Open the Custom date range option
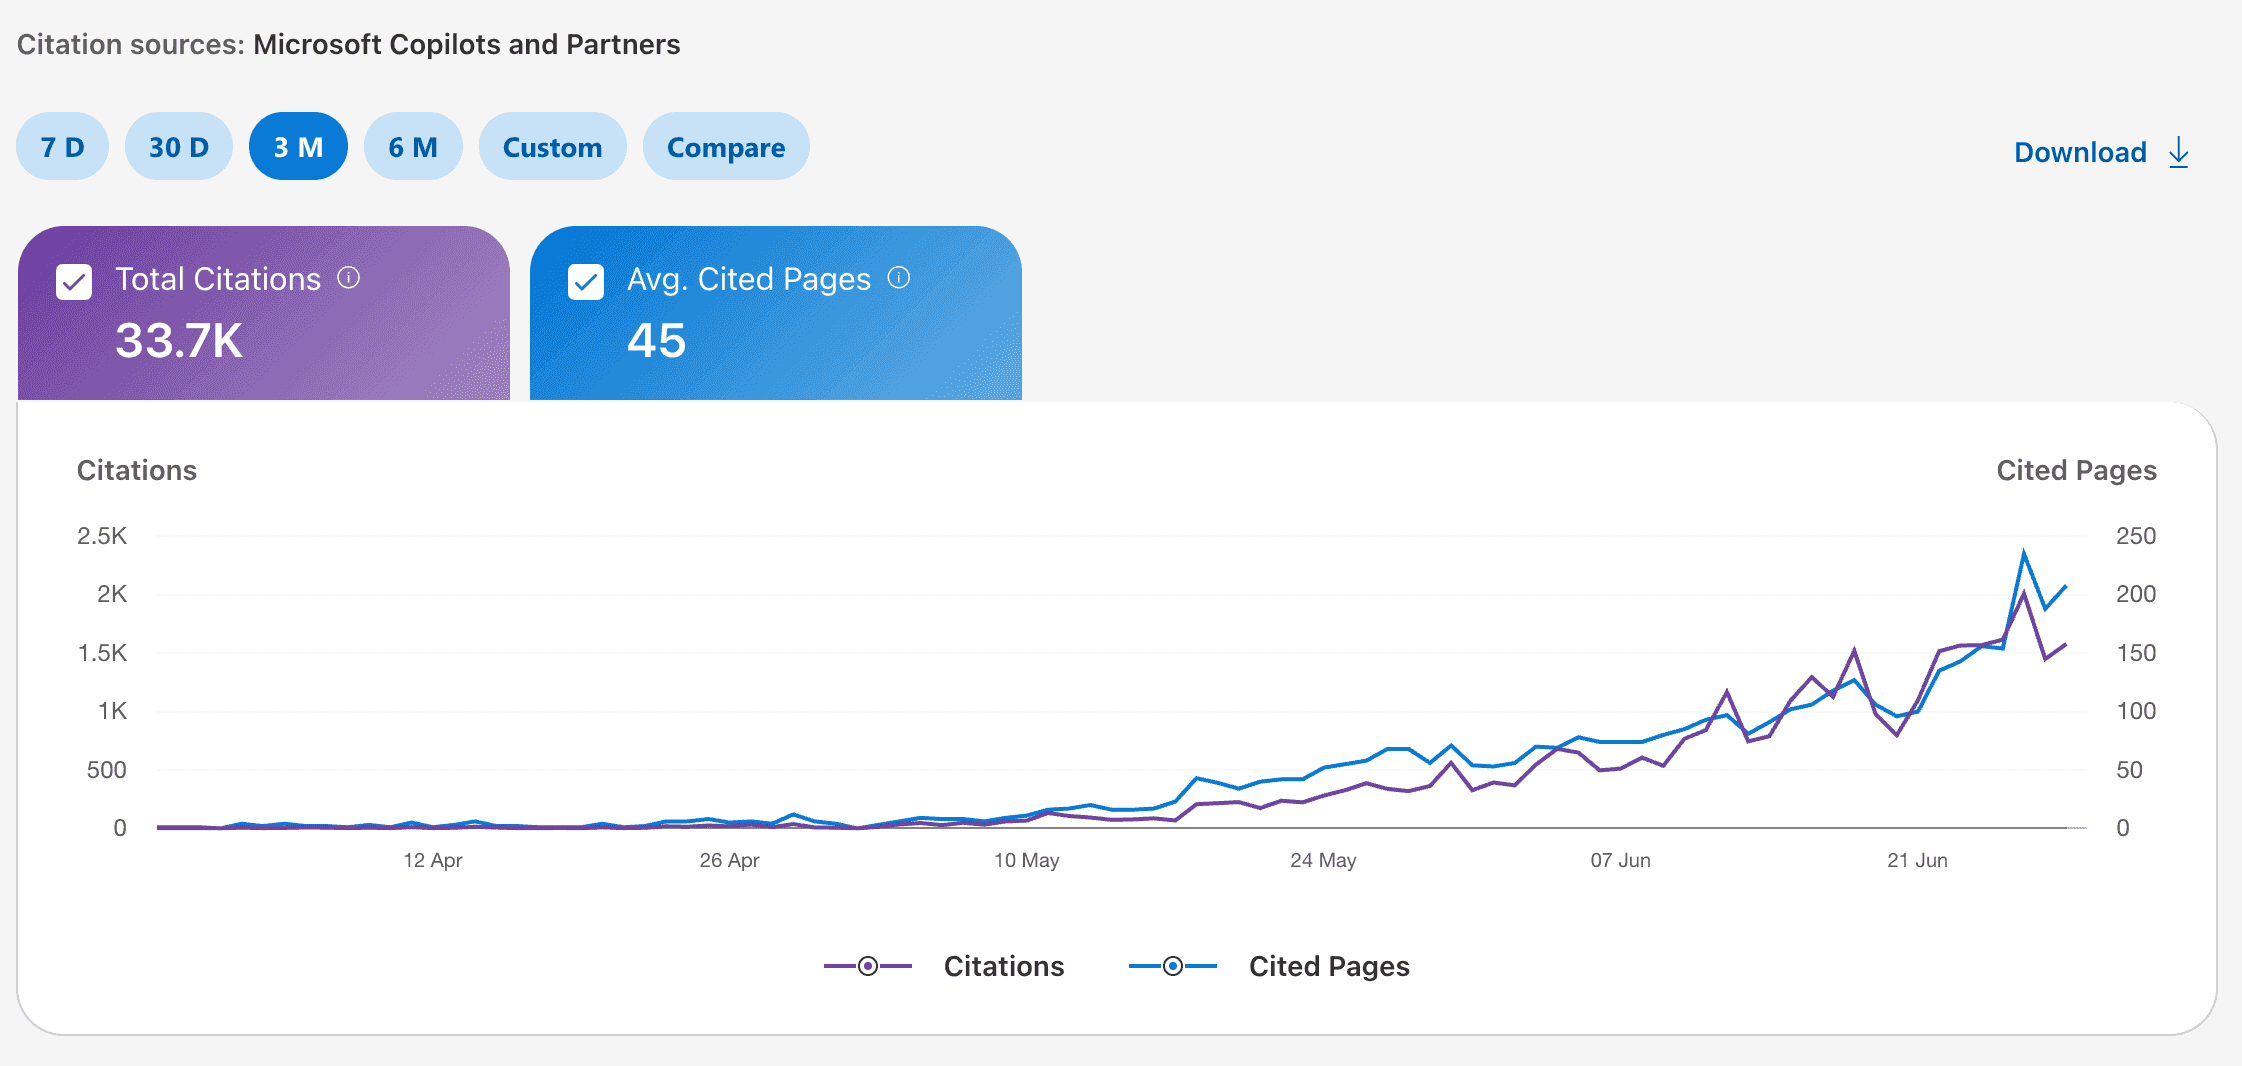Viewport: 2242px width, 1066px height. [x=552, y=147]
